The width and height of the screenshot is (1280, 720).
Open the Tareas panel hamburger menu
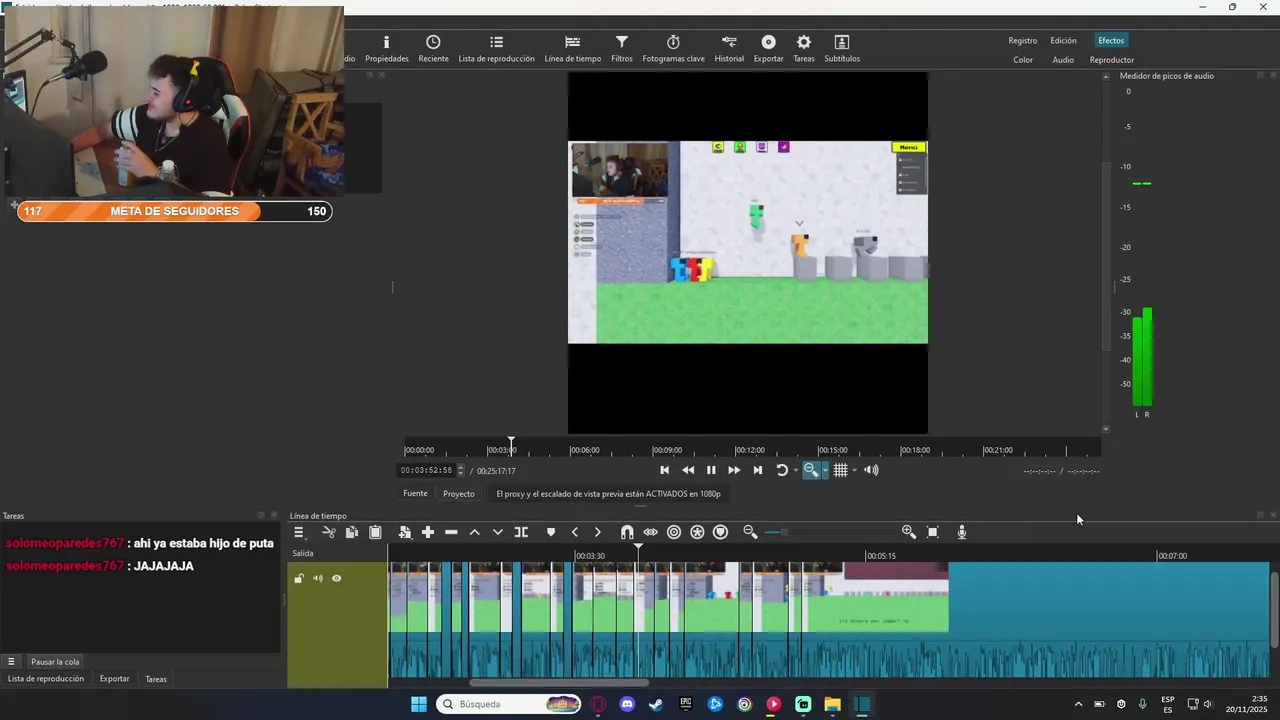click(11, 662)
